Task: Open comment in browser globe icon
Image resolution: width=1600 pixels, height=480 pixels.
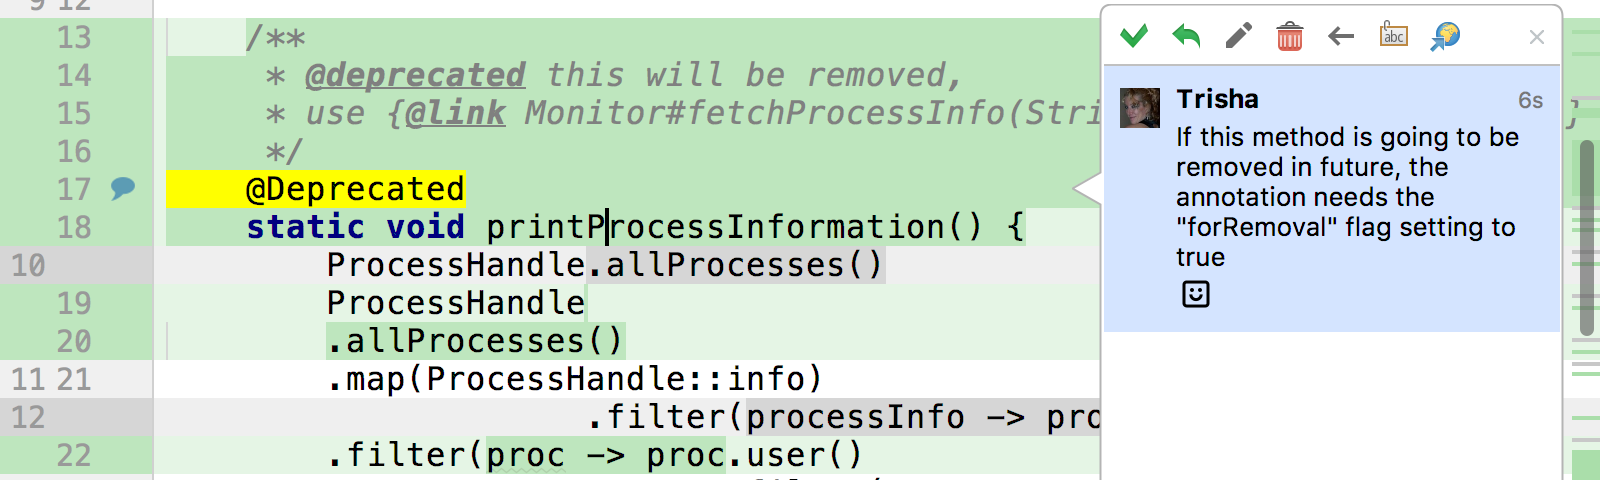Action: 1445,37
